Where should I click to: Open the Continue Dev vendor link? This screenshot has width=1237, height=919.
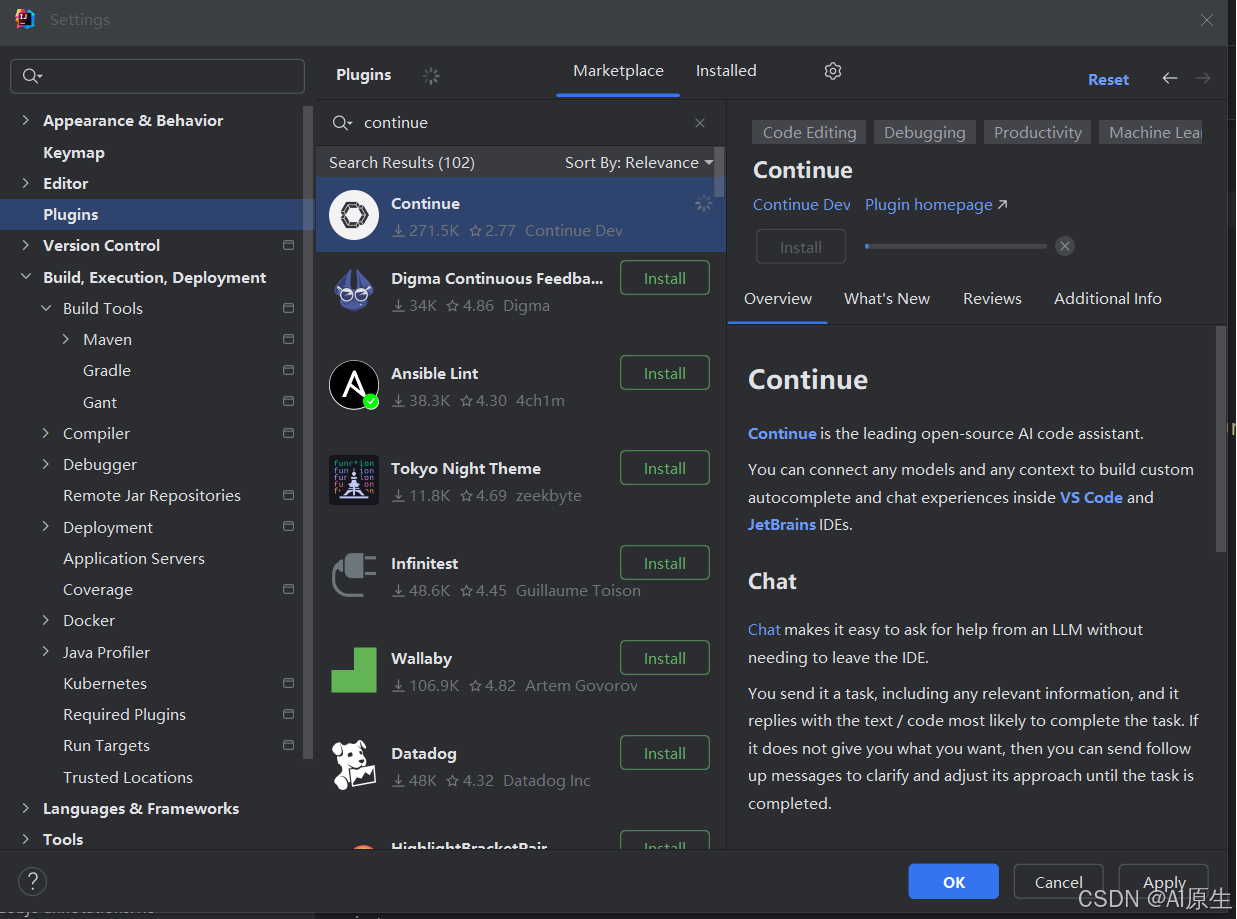(x=802, y=205)
